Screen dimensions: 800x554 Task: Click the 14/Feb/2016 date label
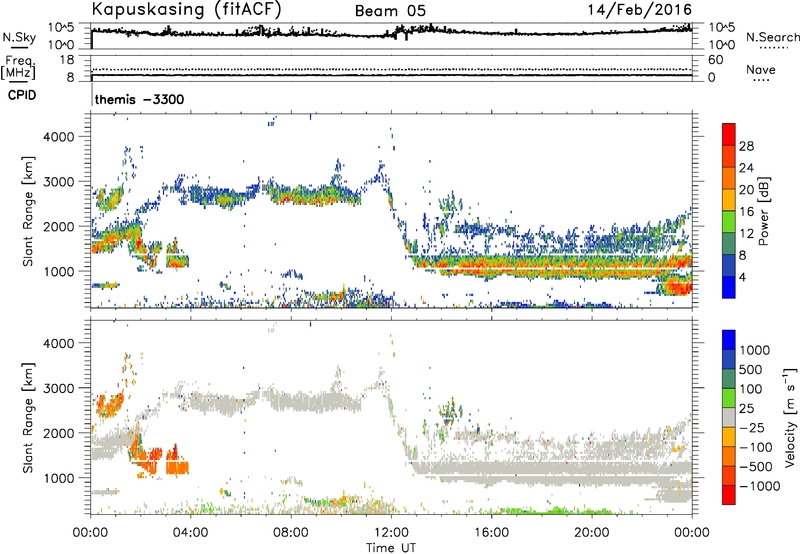click(639, 9)
